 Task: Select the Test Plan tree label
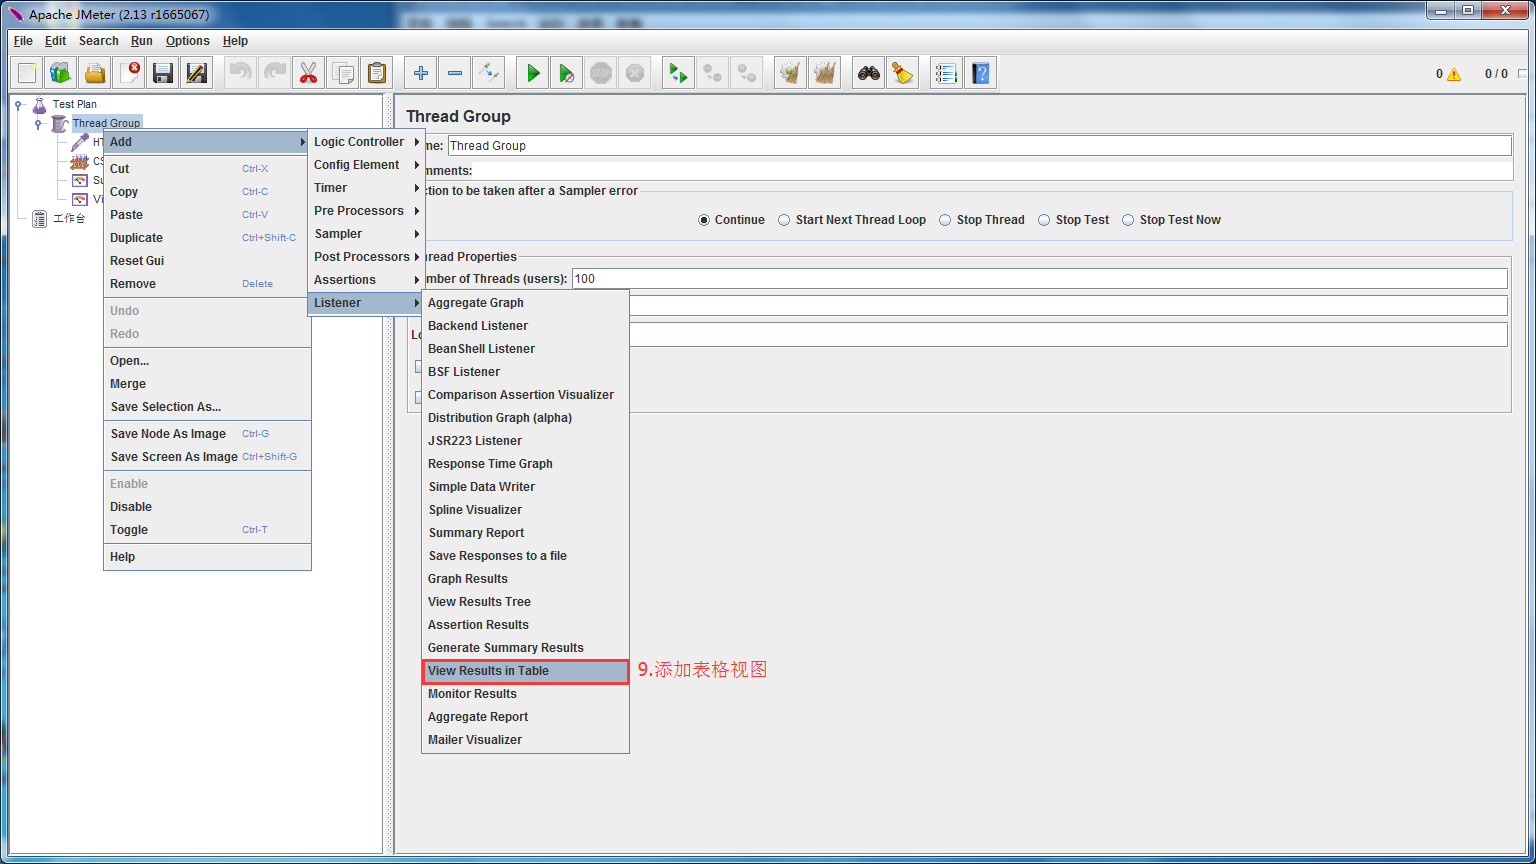click(75, 104)
